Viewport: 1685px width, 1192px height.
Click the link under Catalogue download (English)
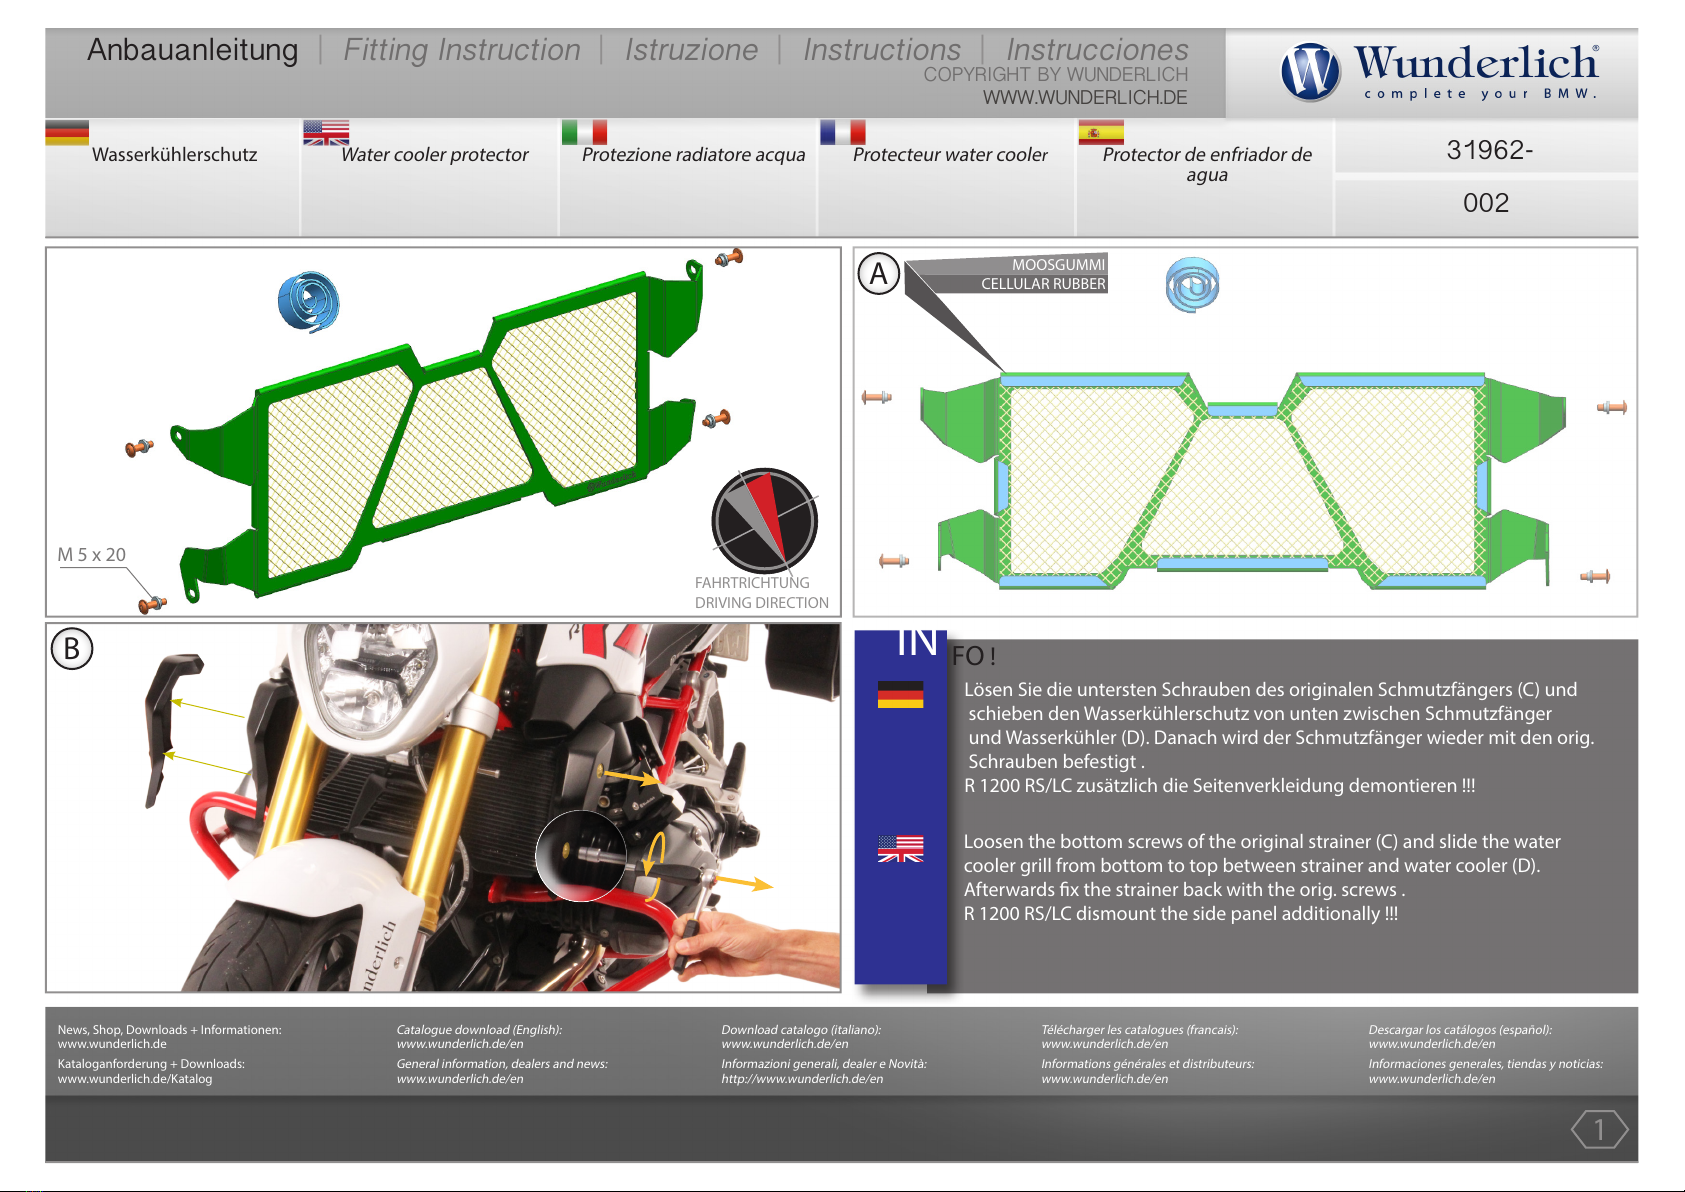tap(460, 1044)
